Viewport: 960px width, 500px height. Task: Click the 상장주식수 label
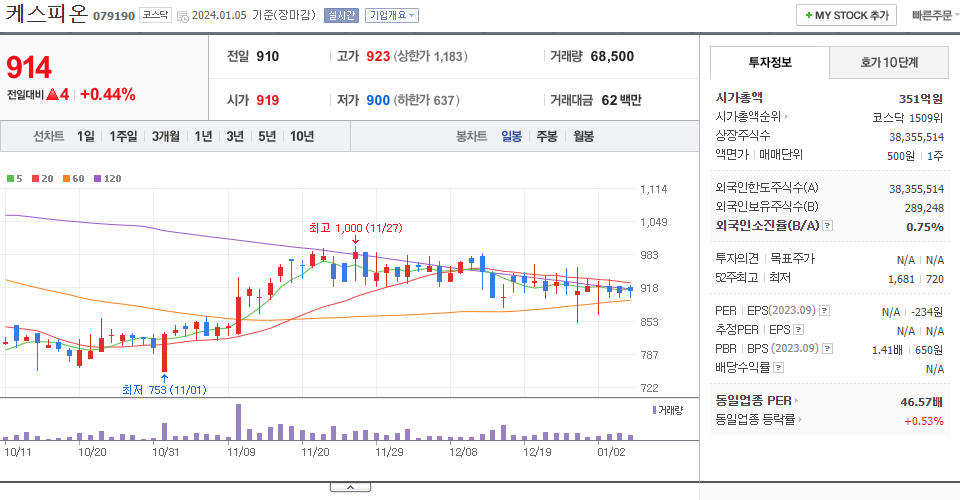[743, 135]
